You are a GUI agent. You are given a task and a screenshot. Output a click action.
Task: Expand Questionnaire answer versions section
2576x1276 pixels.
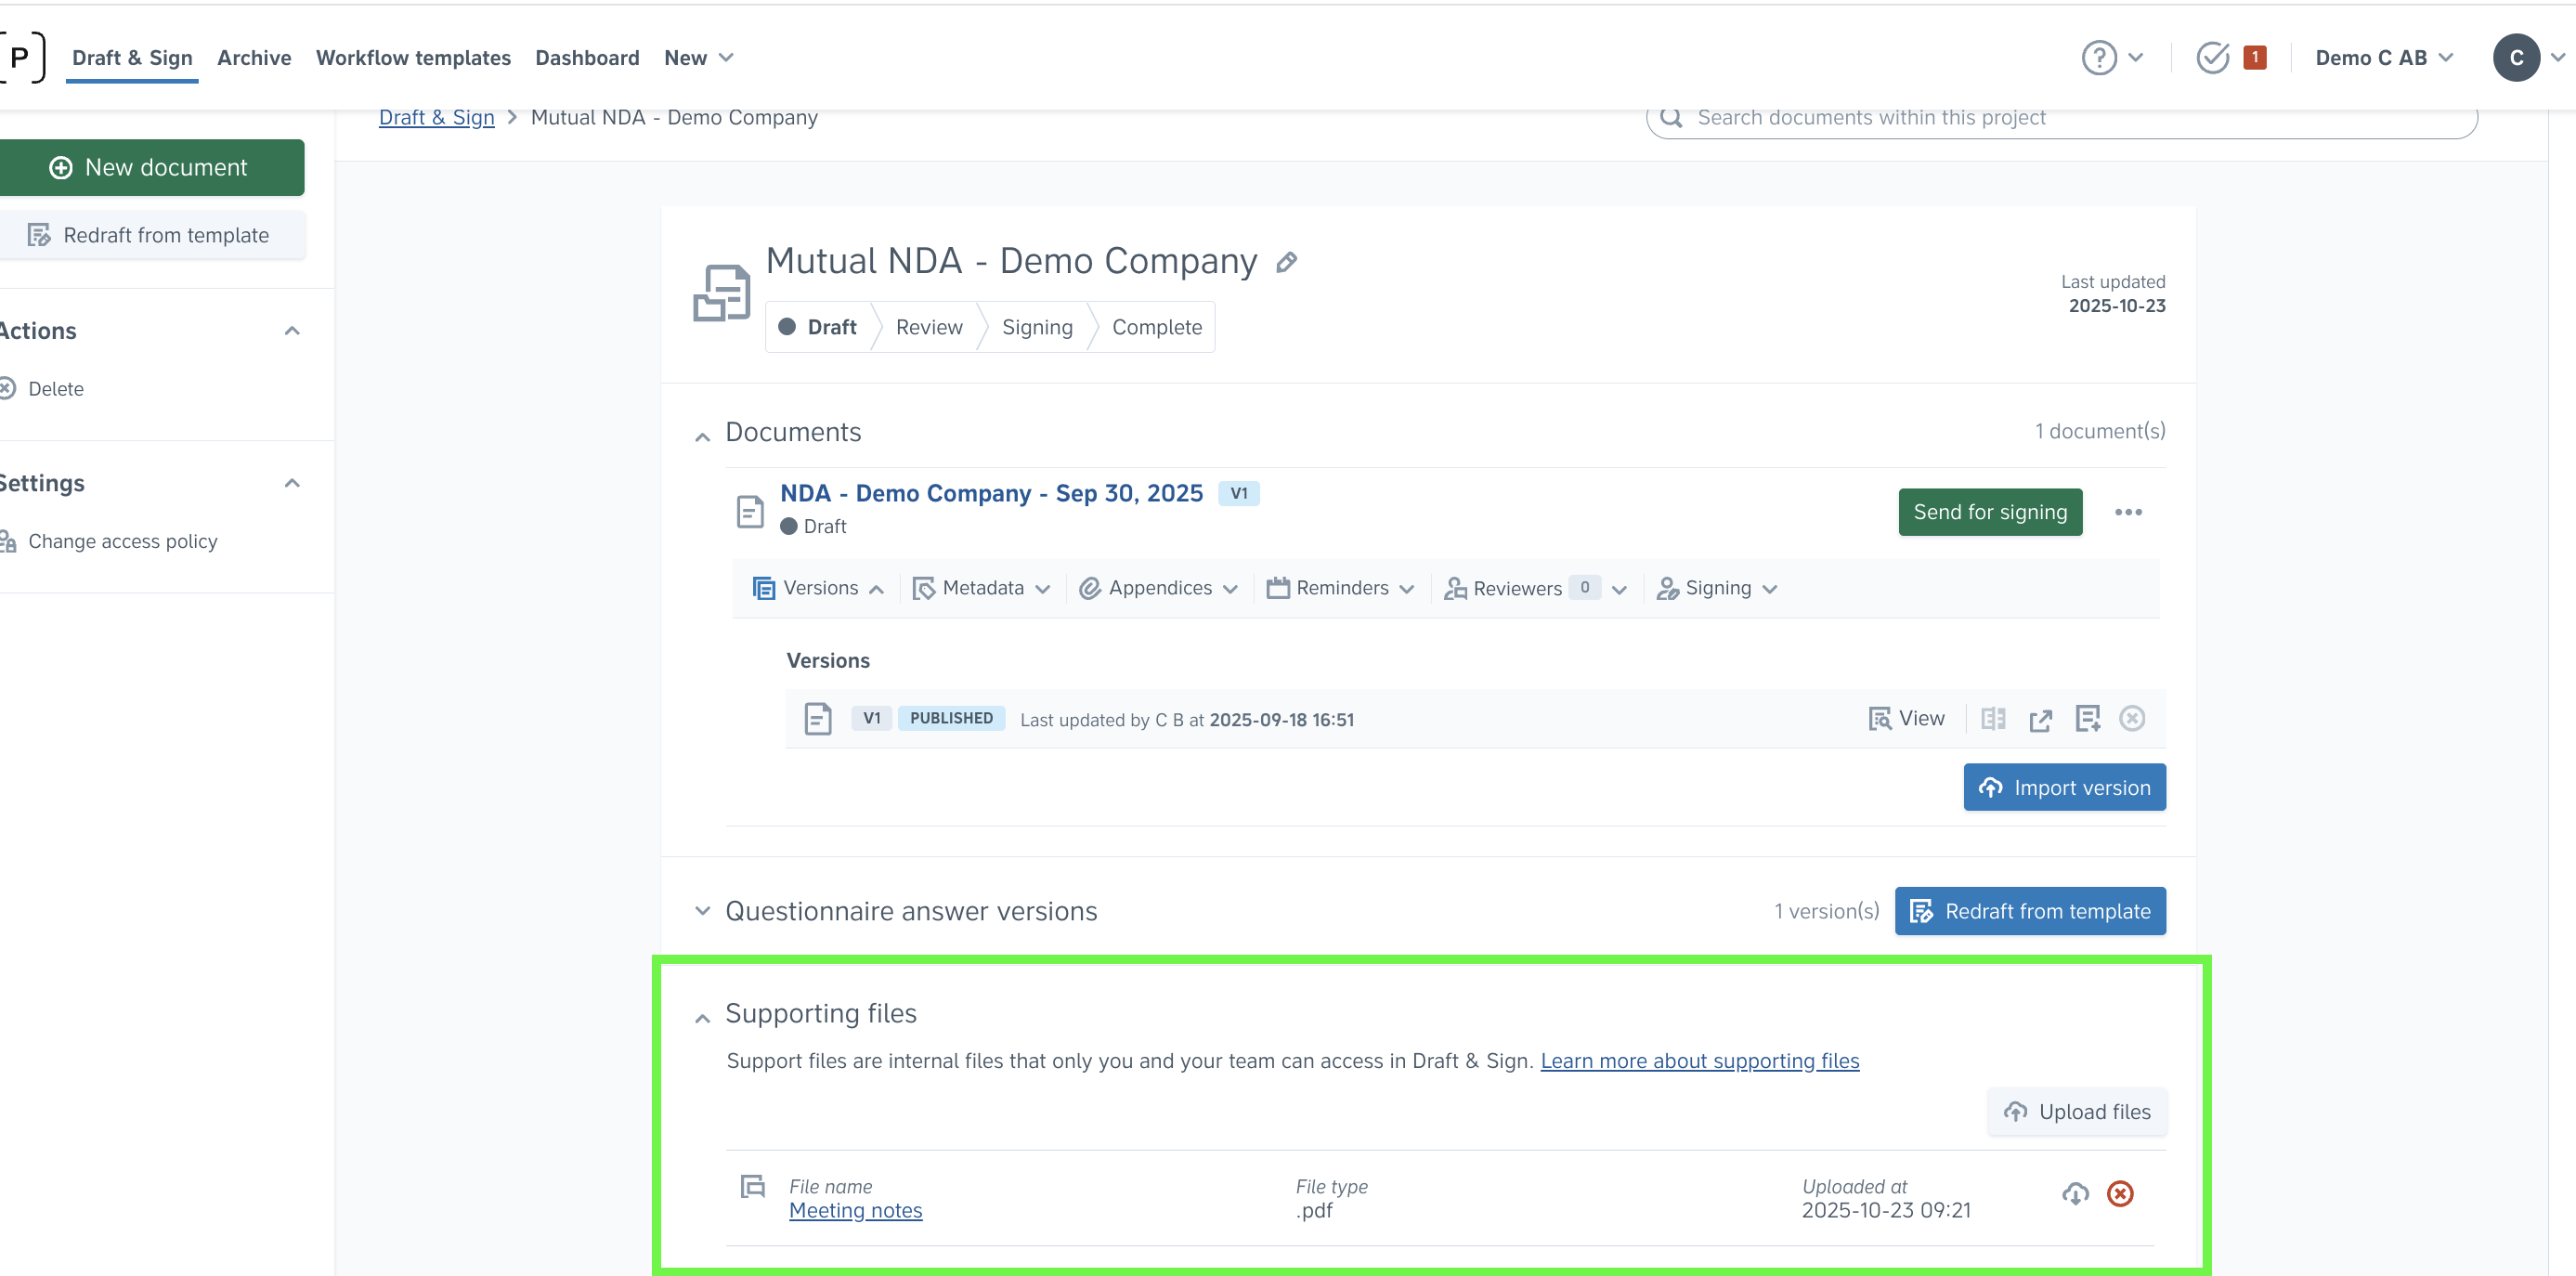pos(702,911)
